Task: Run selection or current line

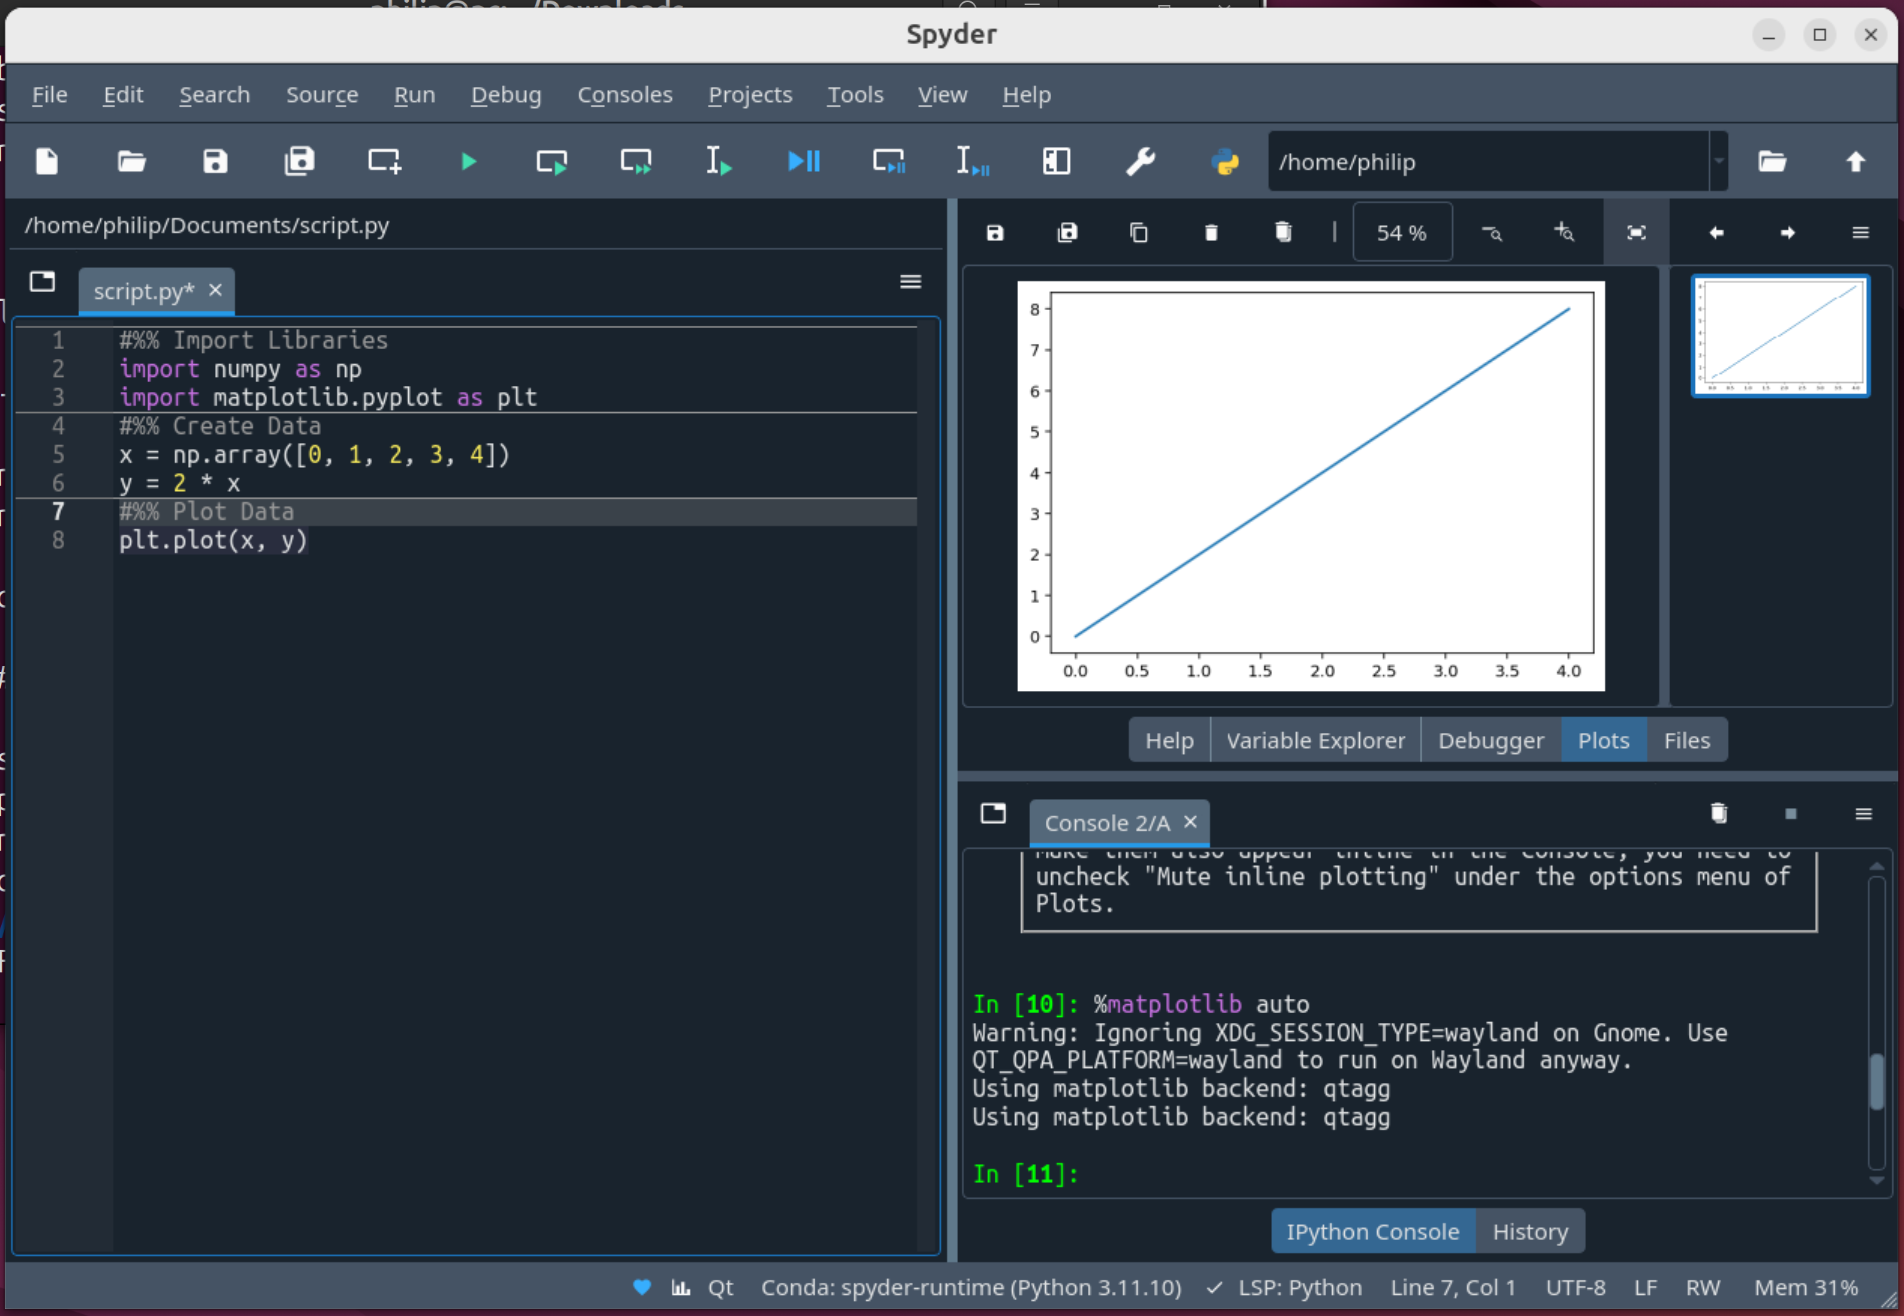Action: click(x=719, y=161)
